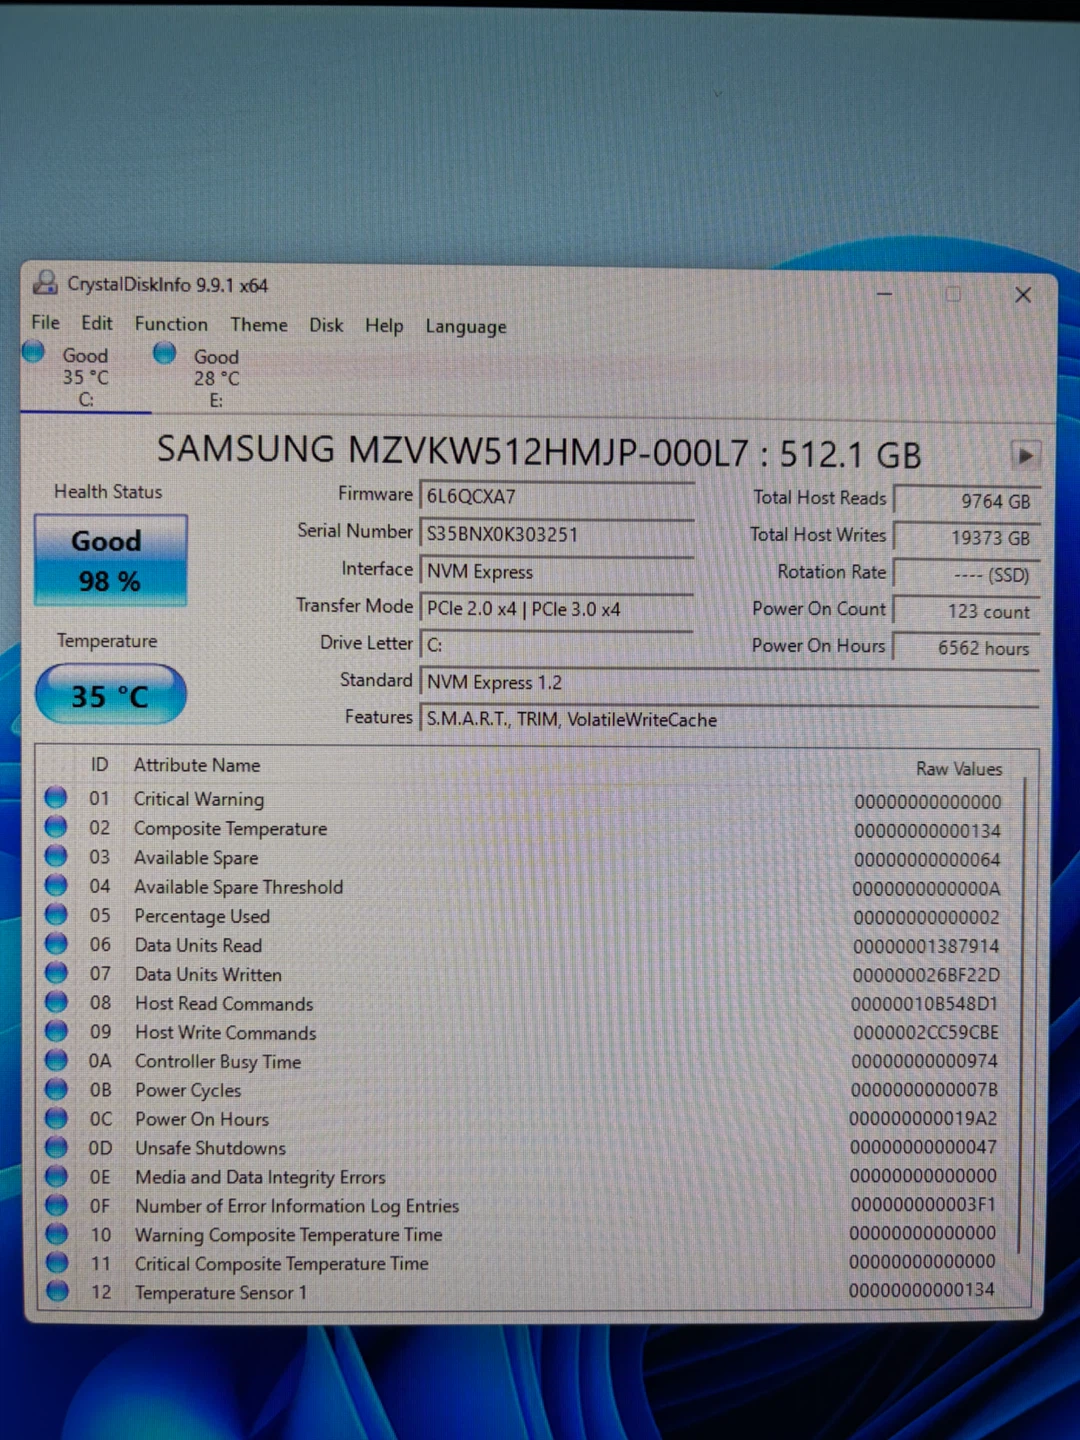Open the Function menu
This screenshot has height=1440, width=1080.
171,324
